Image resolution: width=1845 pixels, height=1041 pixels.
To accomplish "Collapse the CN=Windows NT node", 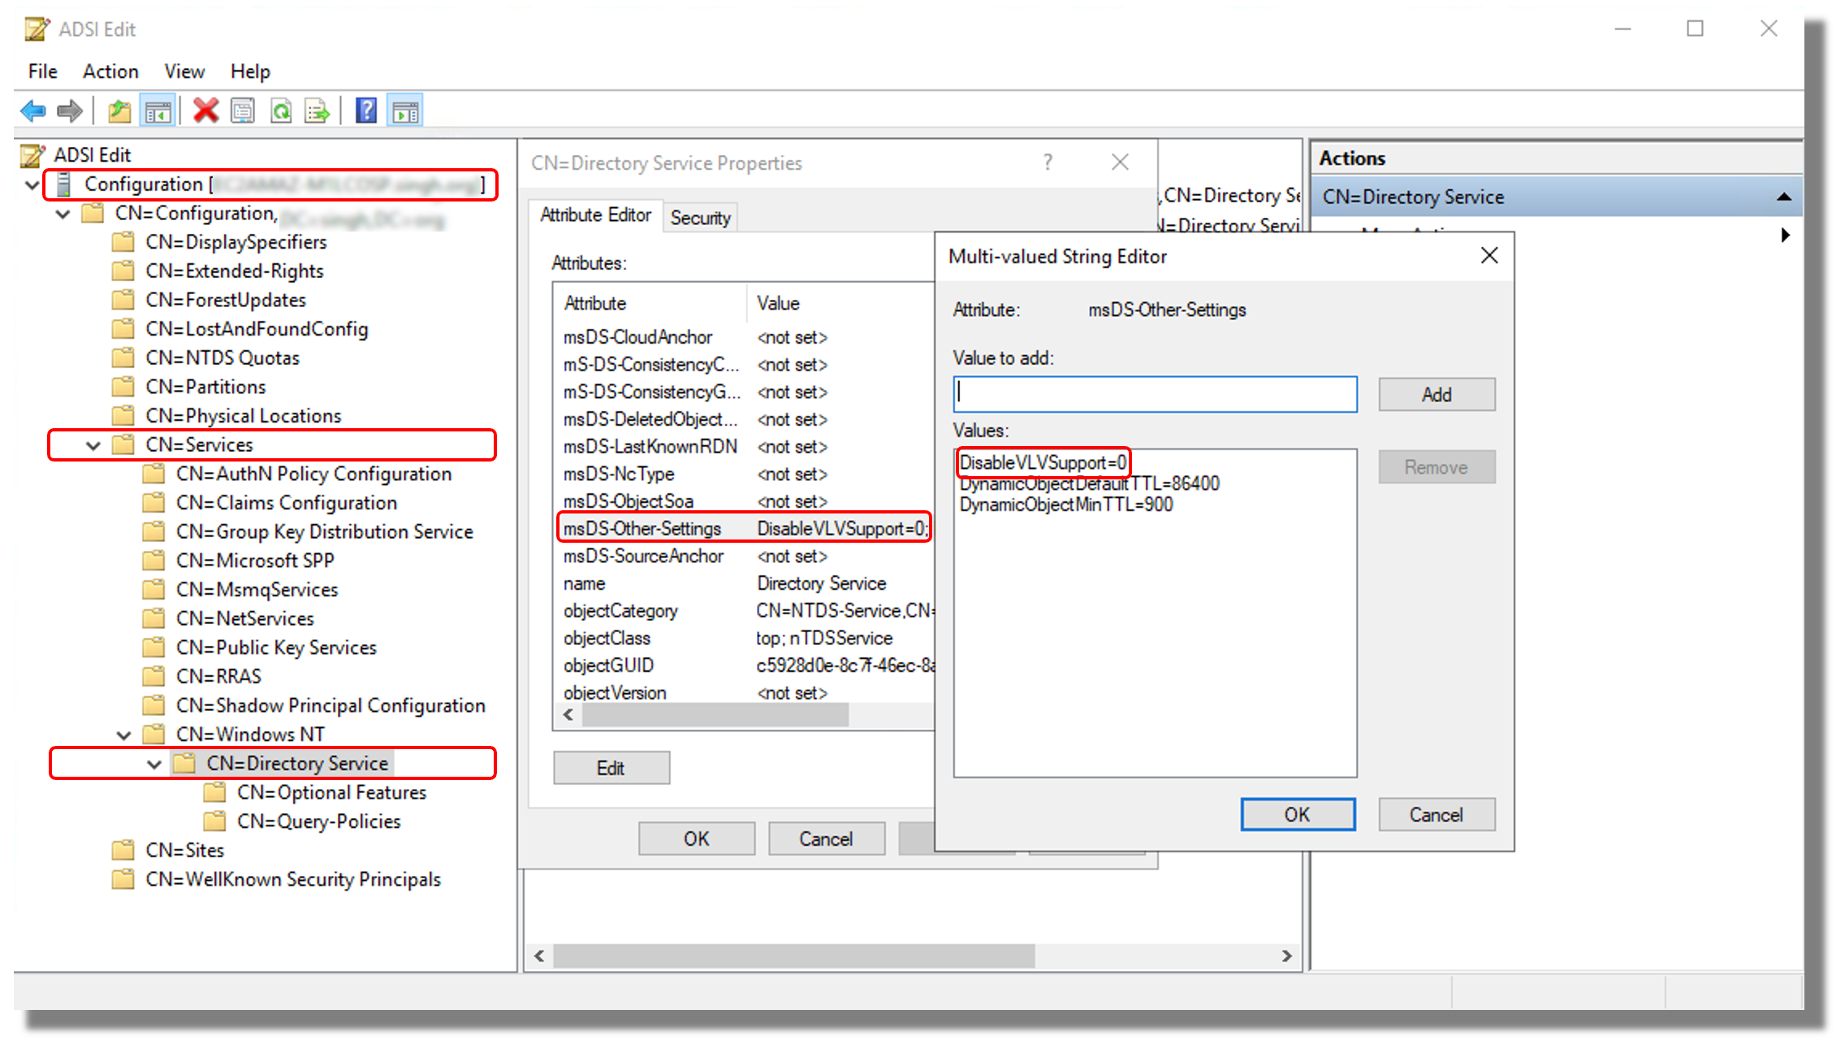I will [124, 734].
